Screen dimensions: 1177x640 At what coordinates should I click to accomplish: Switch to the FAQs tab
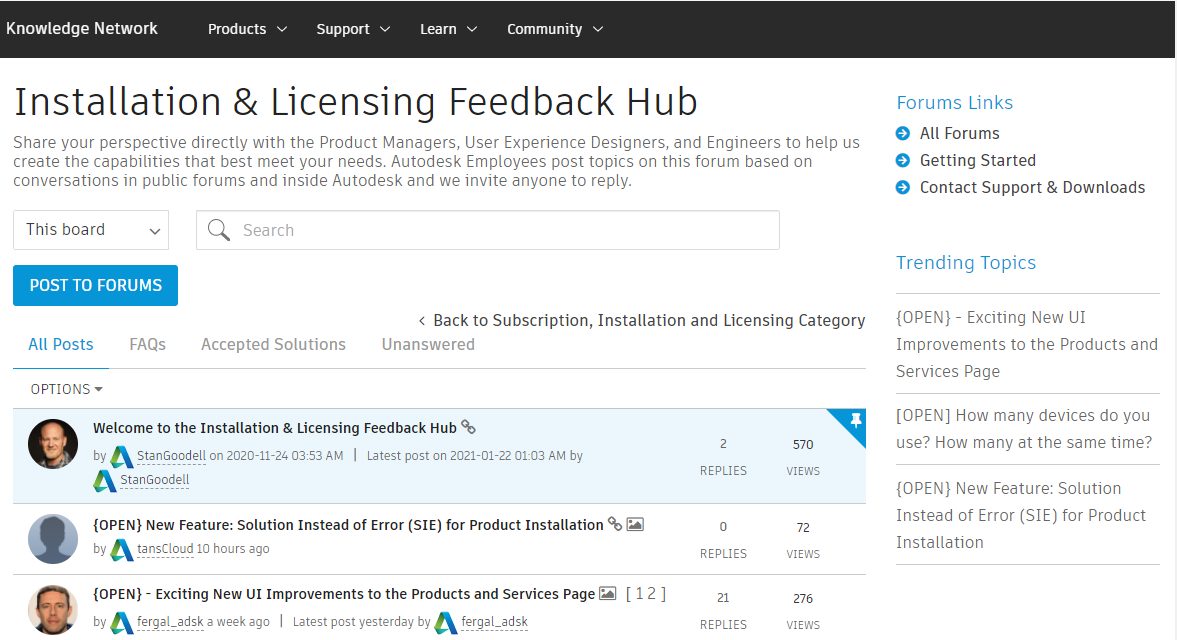click(x=147, y=344)
